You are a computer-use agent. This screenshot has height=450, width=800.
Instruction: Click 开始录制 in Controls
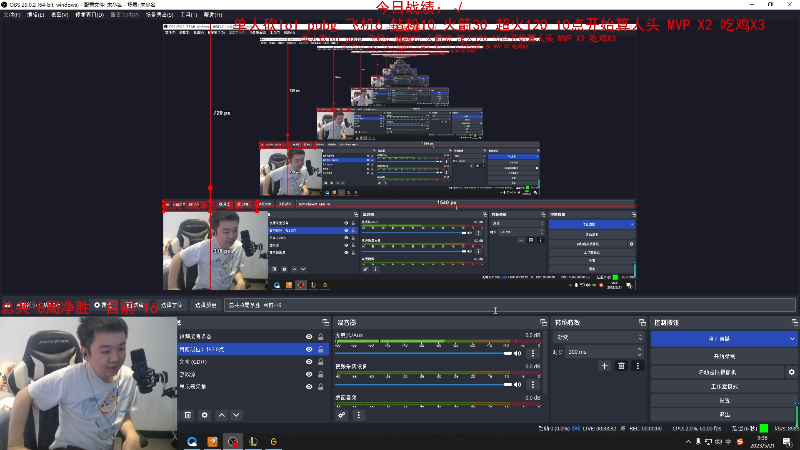pos(724,356)
